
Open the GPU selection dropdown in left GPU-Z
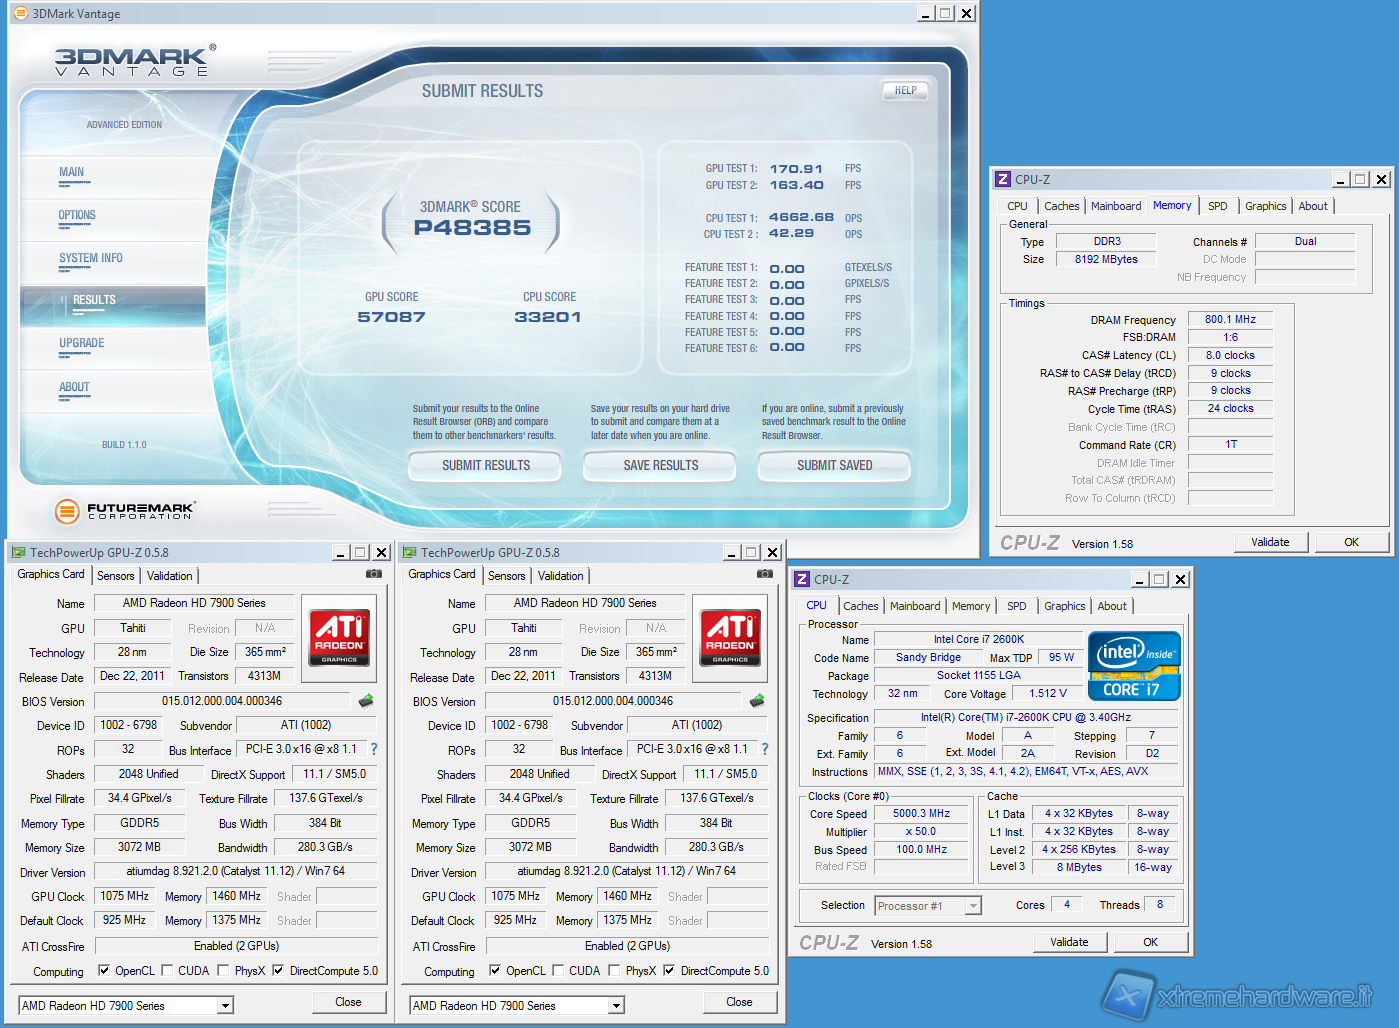point(225,1006)
